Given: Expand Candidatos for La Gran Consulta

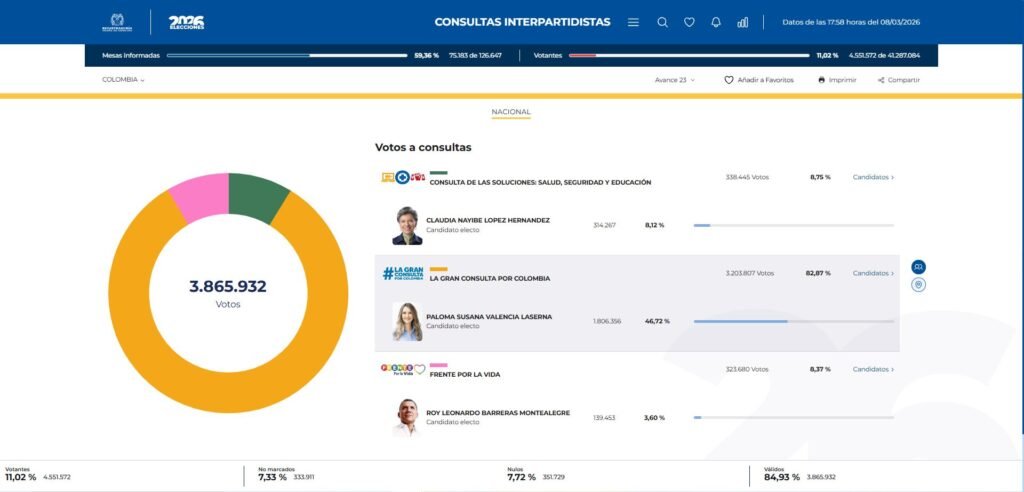Looking at the screenshot, I should tap(873, 273).
